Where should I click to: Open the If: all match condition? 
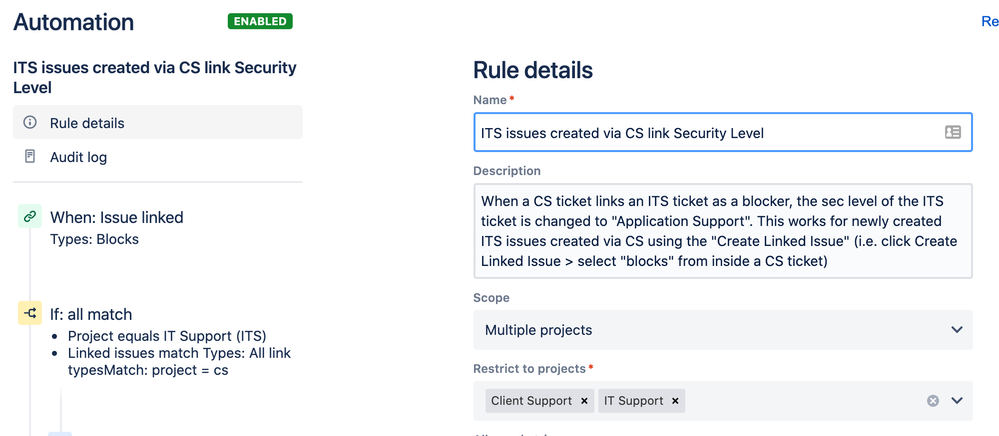tap(91, 314)
